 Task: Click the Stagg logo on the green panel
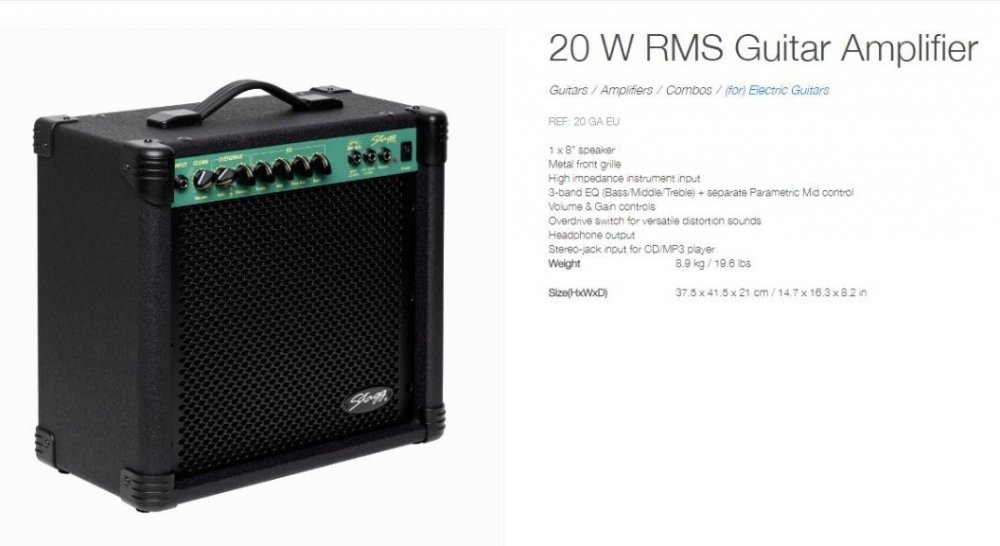[x=385, y=138]
